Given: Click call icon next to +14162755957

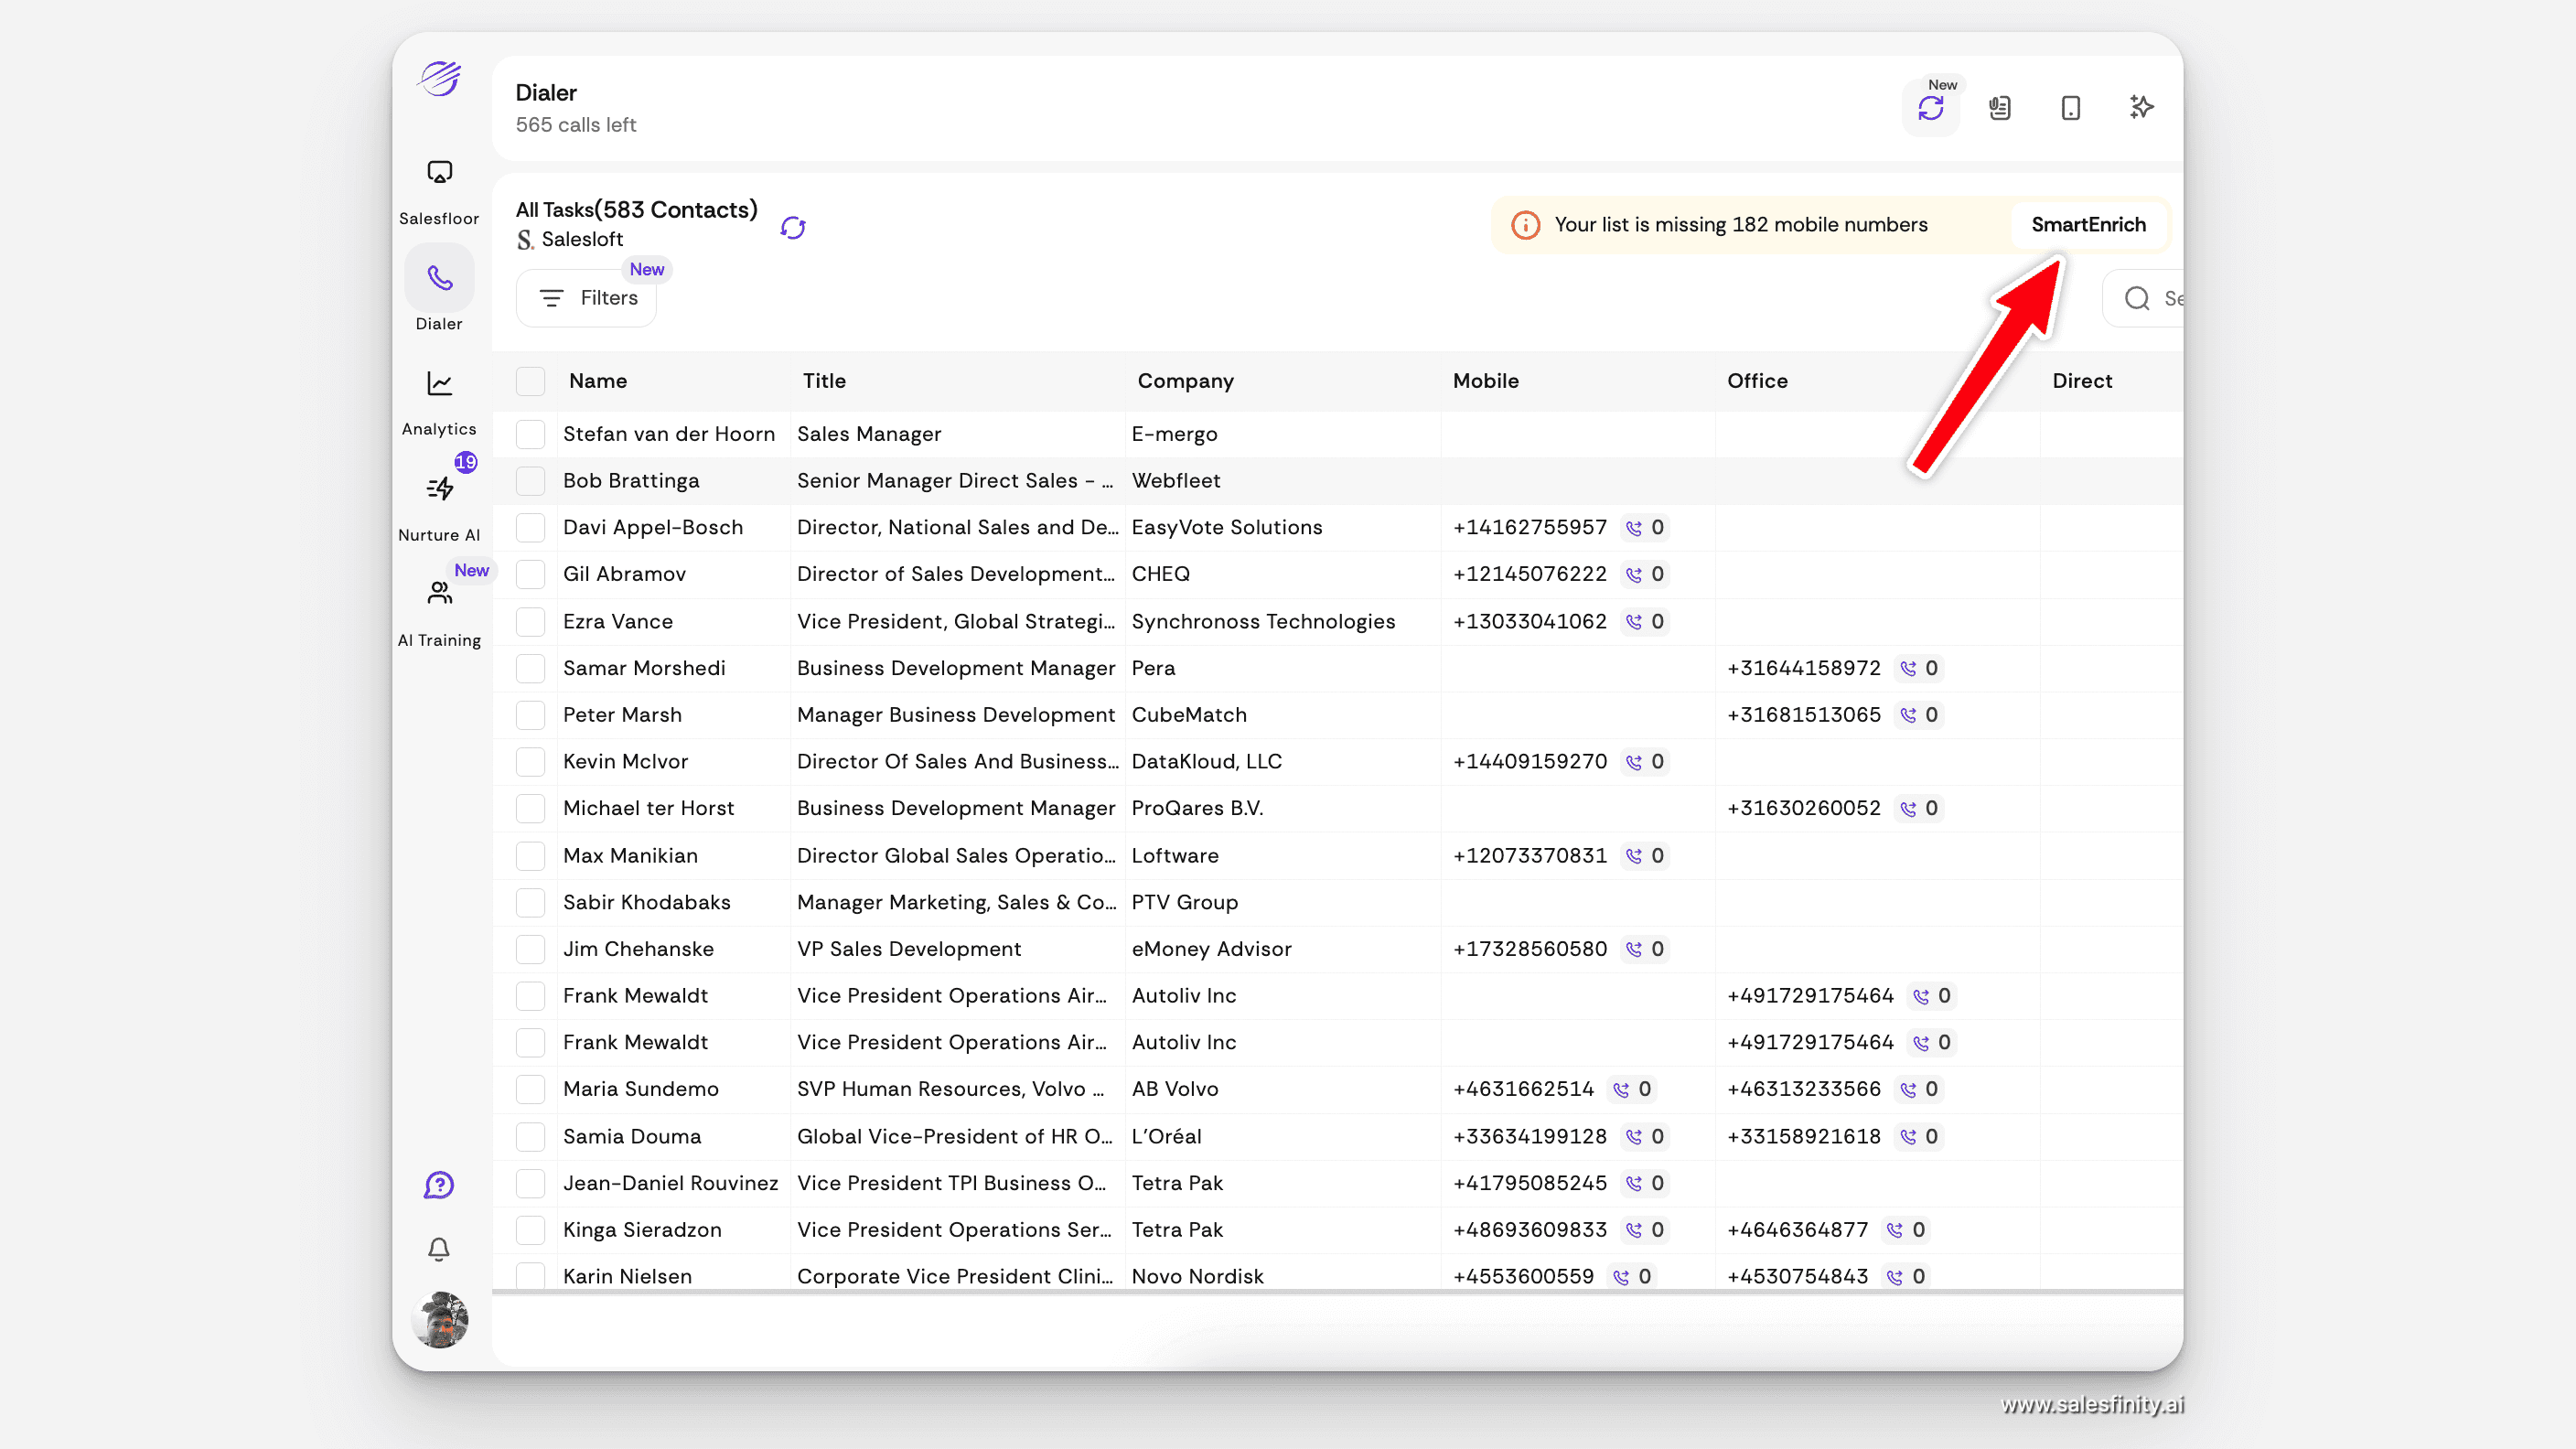Looking at the screenshot, I should click(1634, 528).
